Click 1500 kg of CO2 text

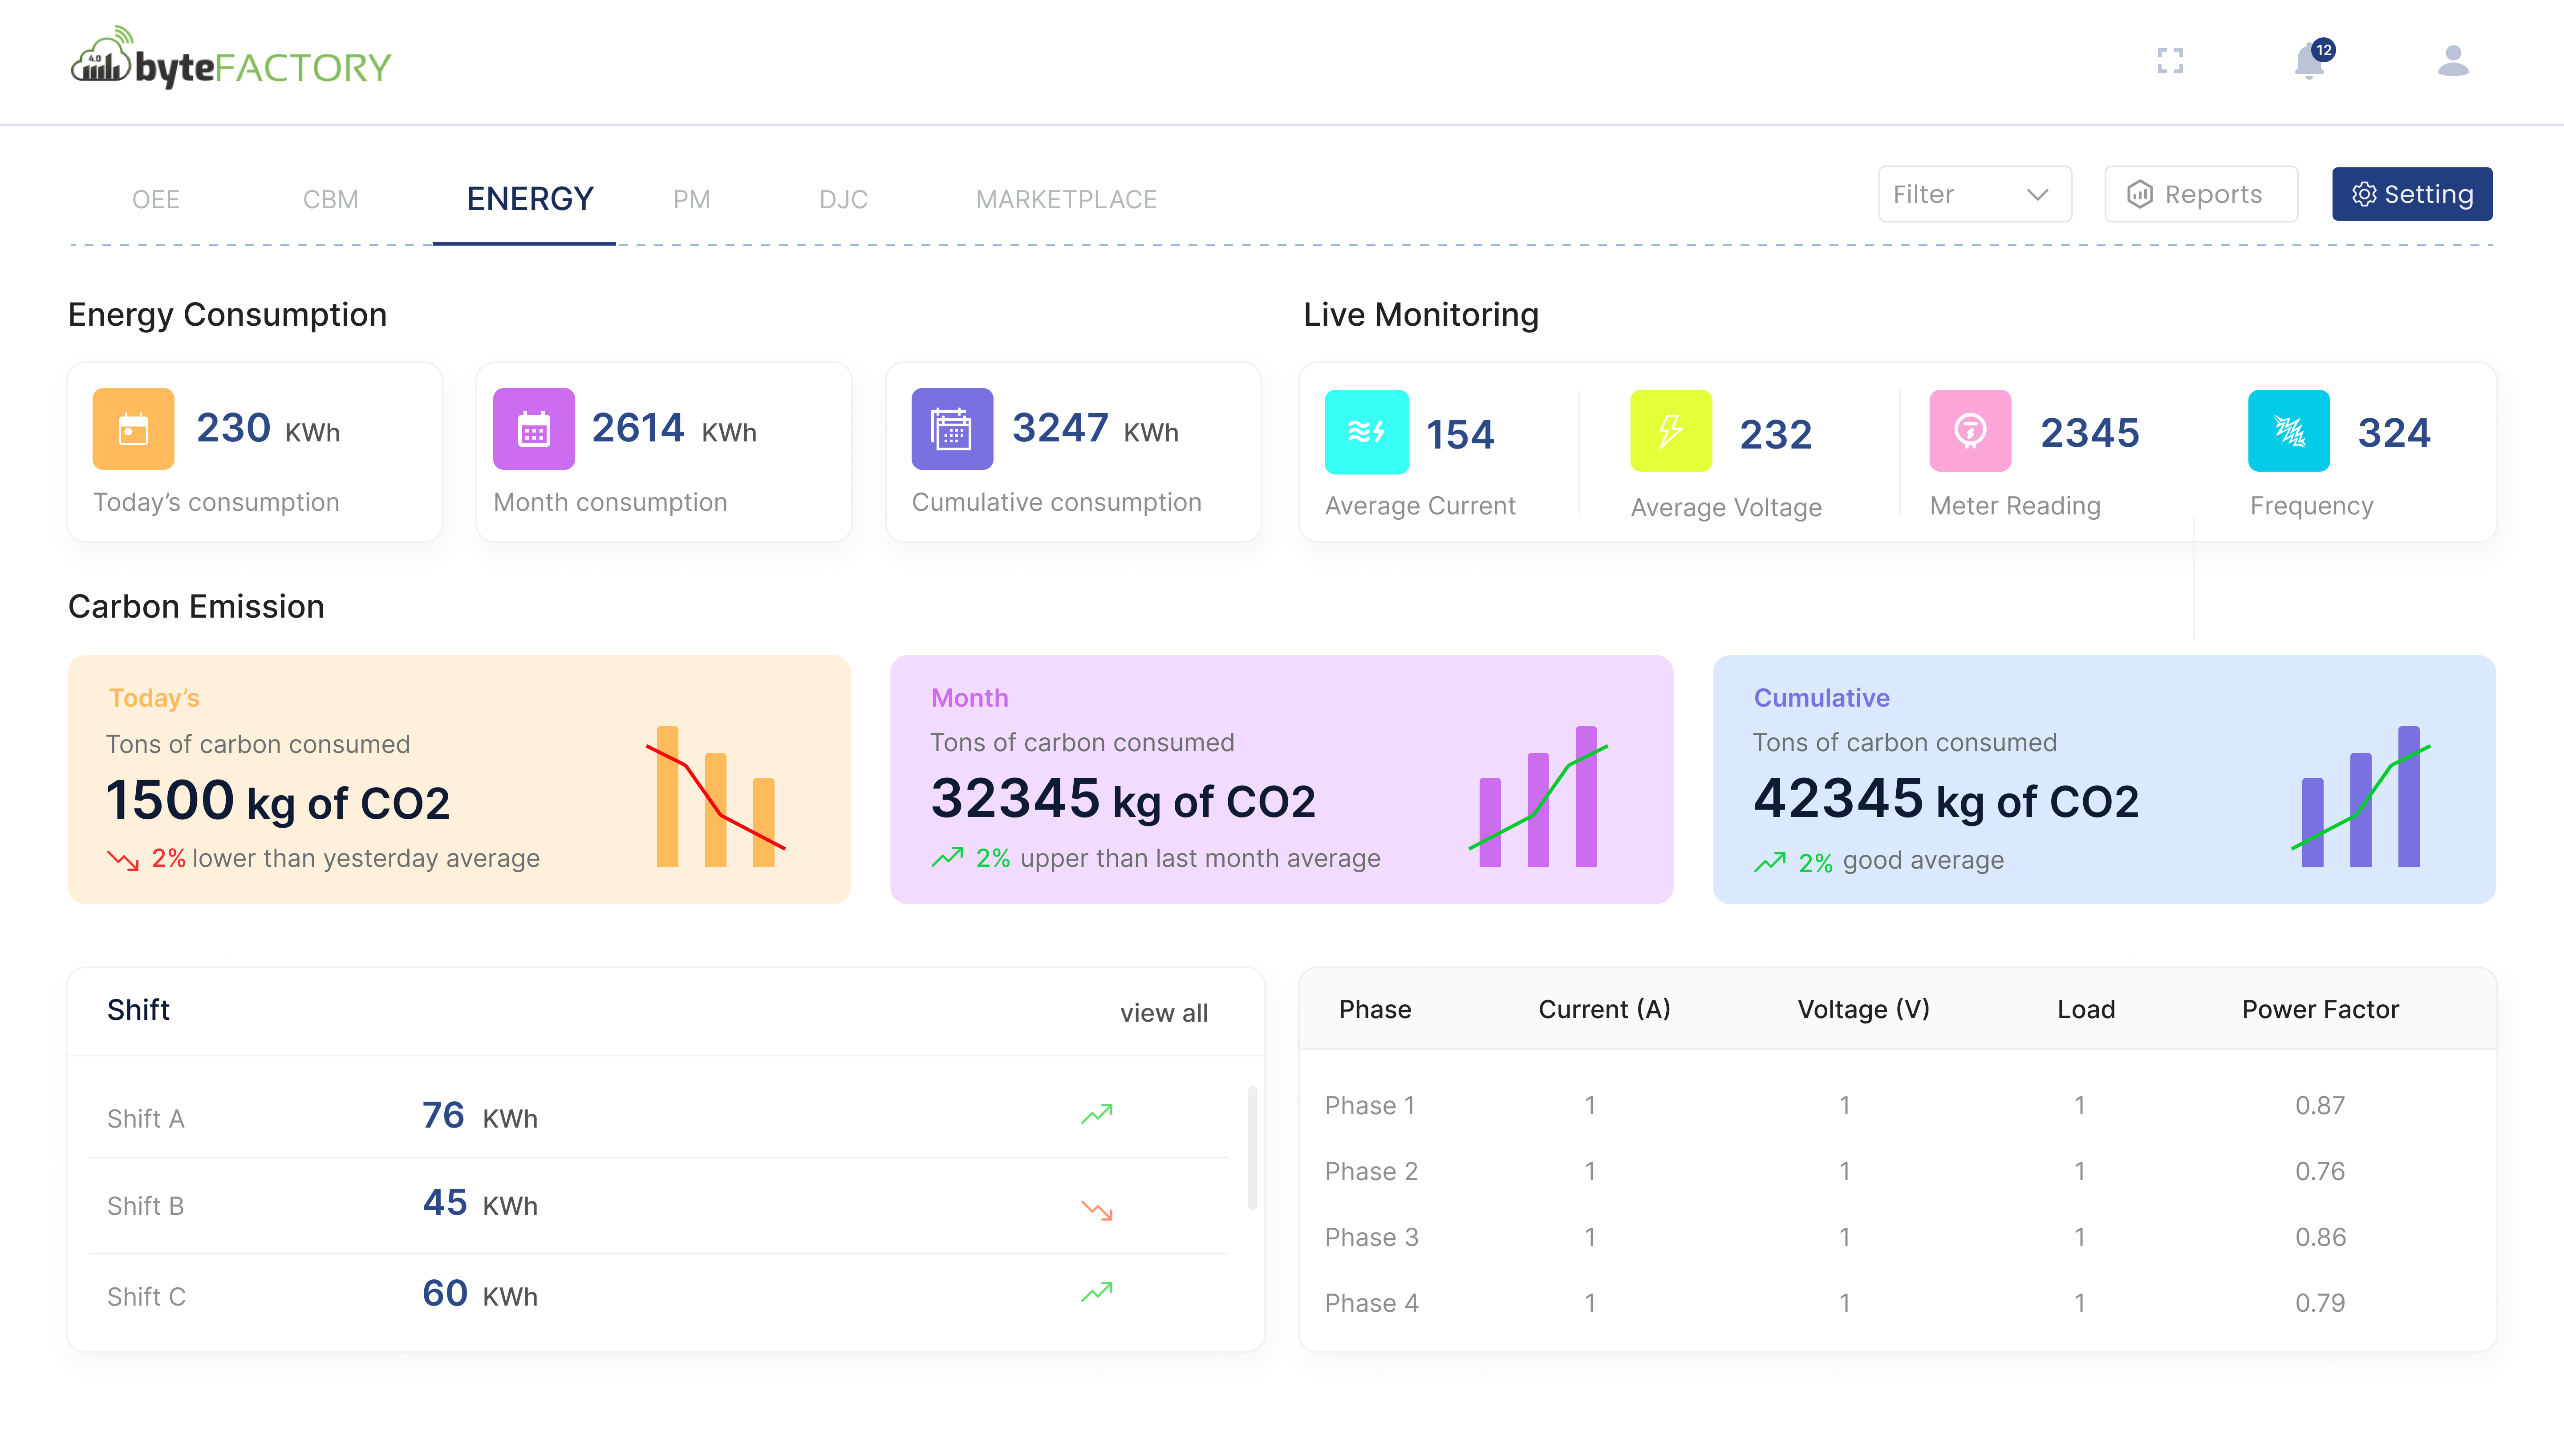click(x=278, y=801)
